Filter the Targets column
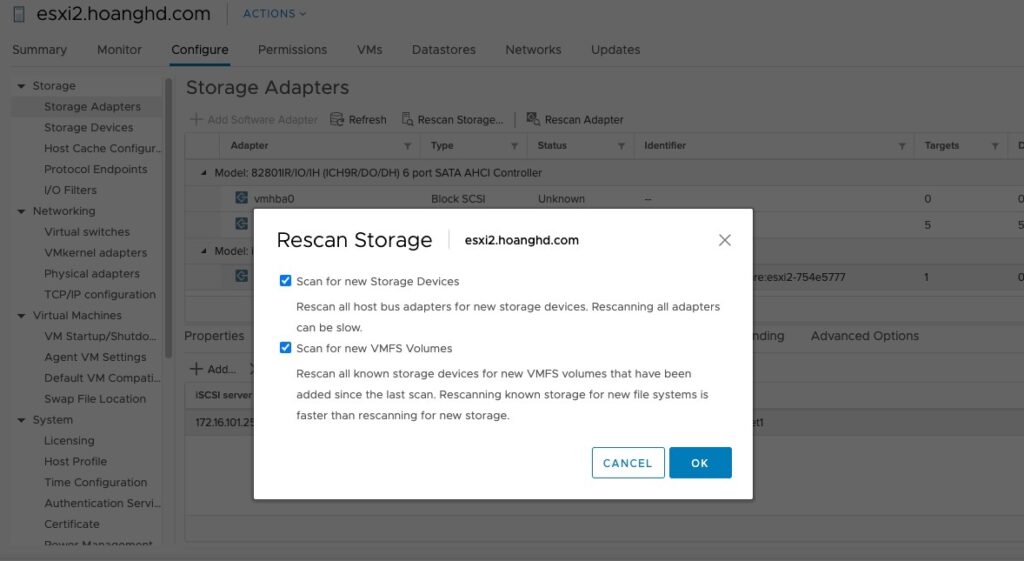This screenshot has height=561, width=1024. (995, 146)
